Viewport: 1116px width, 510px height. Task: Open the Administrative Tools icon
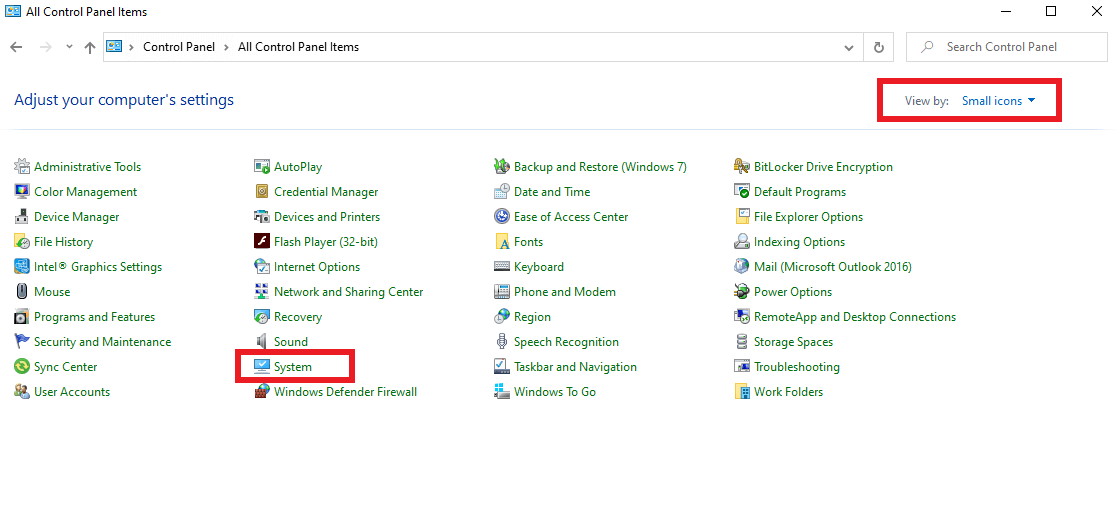(x=22, y=166)
